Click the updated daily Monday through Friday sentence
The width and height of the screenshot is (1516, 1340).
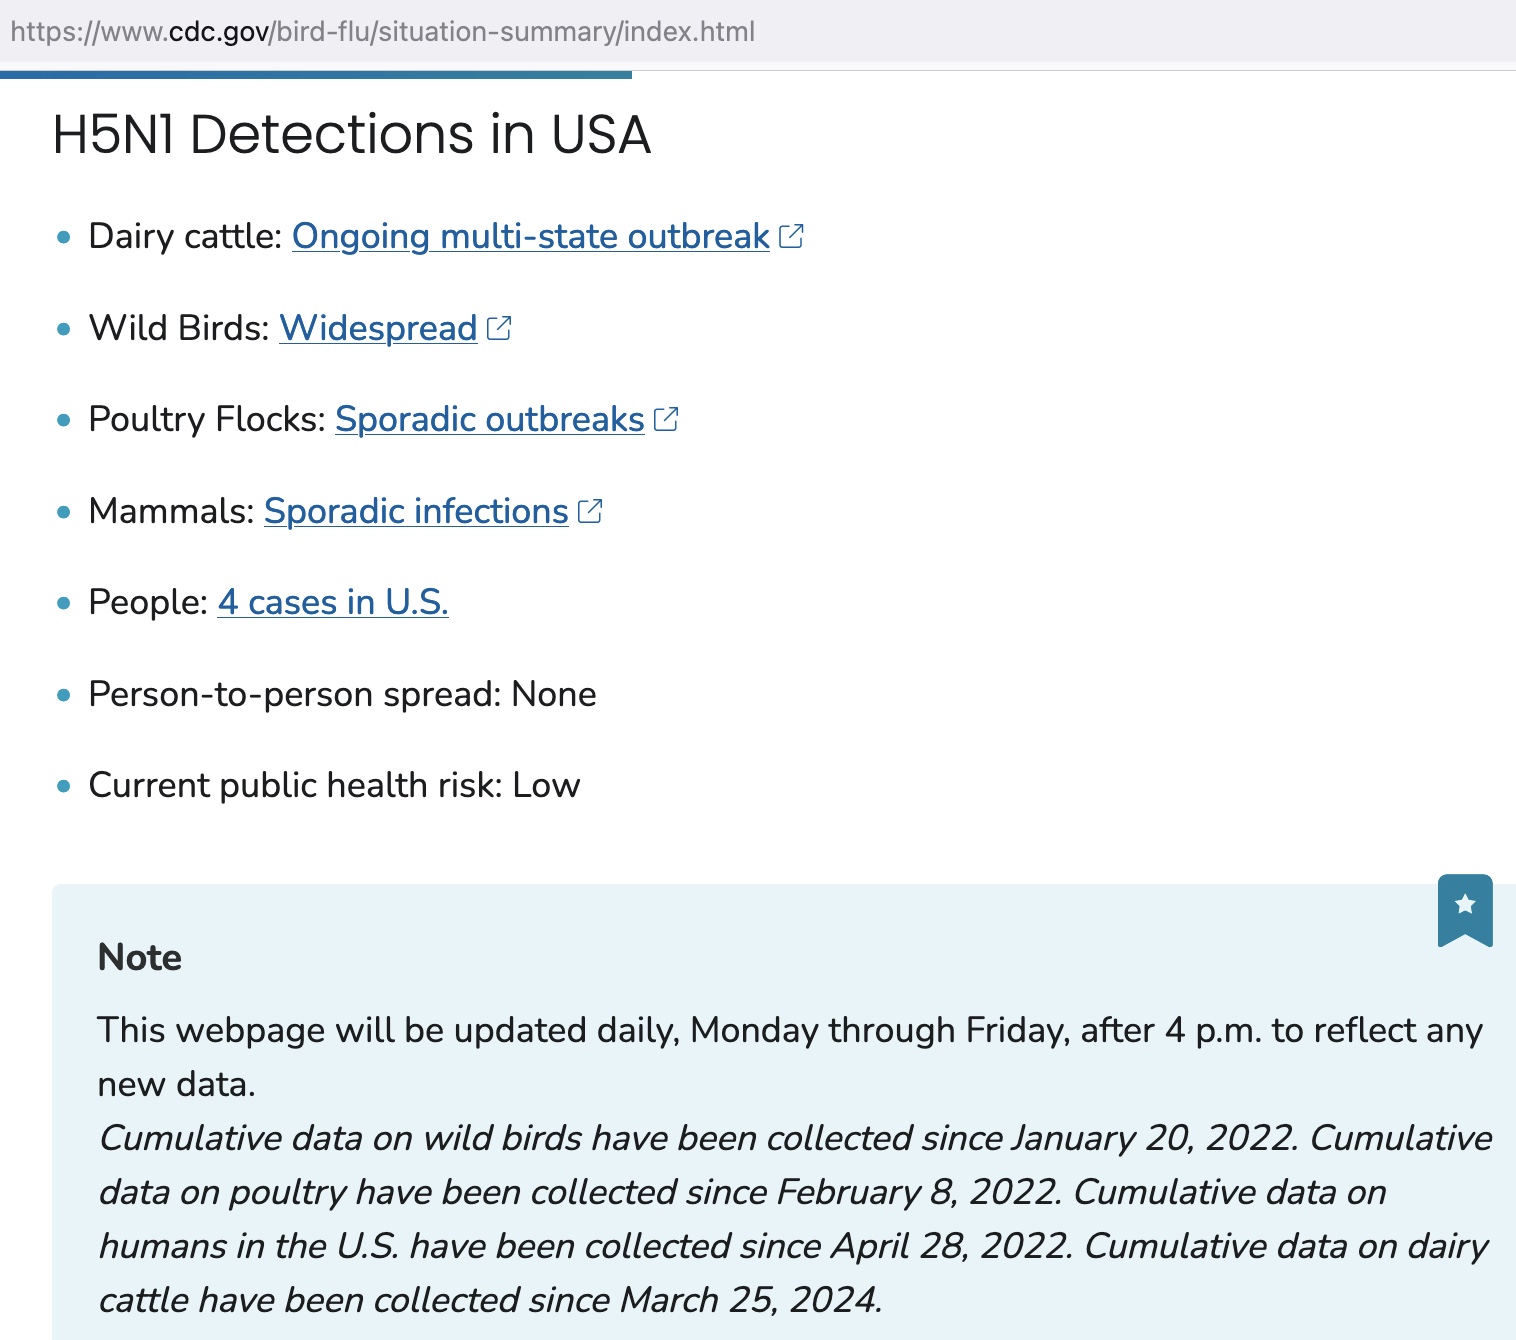[788, 1031]
